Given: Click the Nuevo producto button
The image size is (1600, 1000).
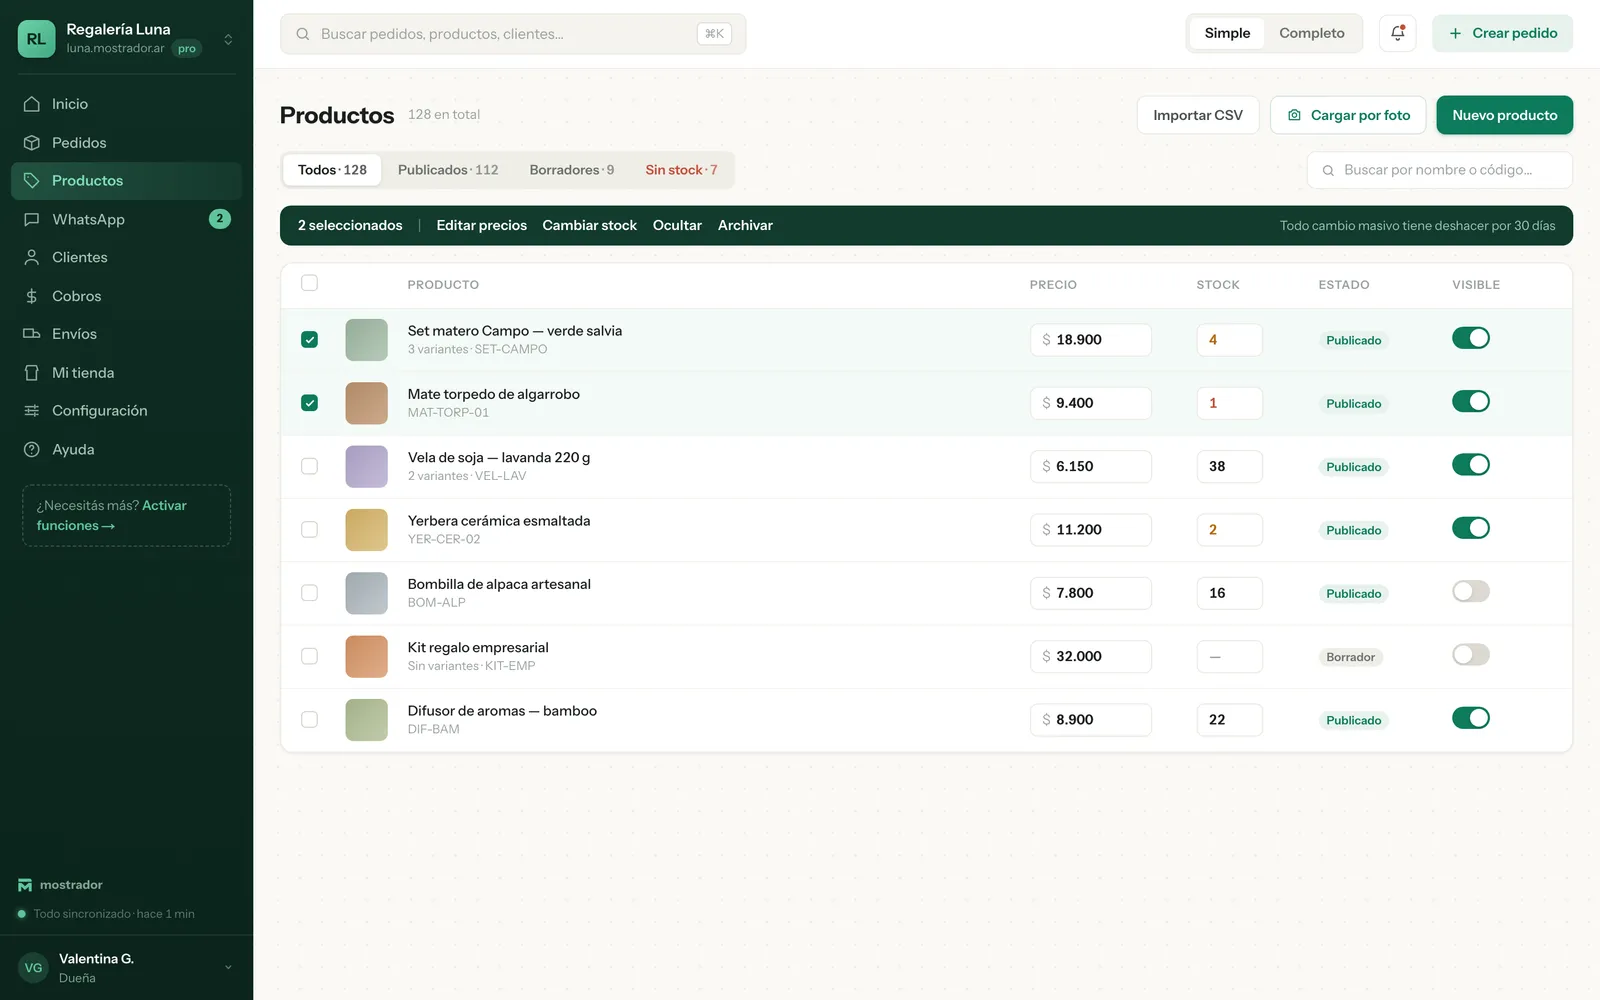Looking at the screenshot, I should [1504, 115].
